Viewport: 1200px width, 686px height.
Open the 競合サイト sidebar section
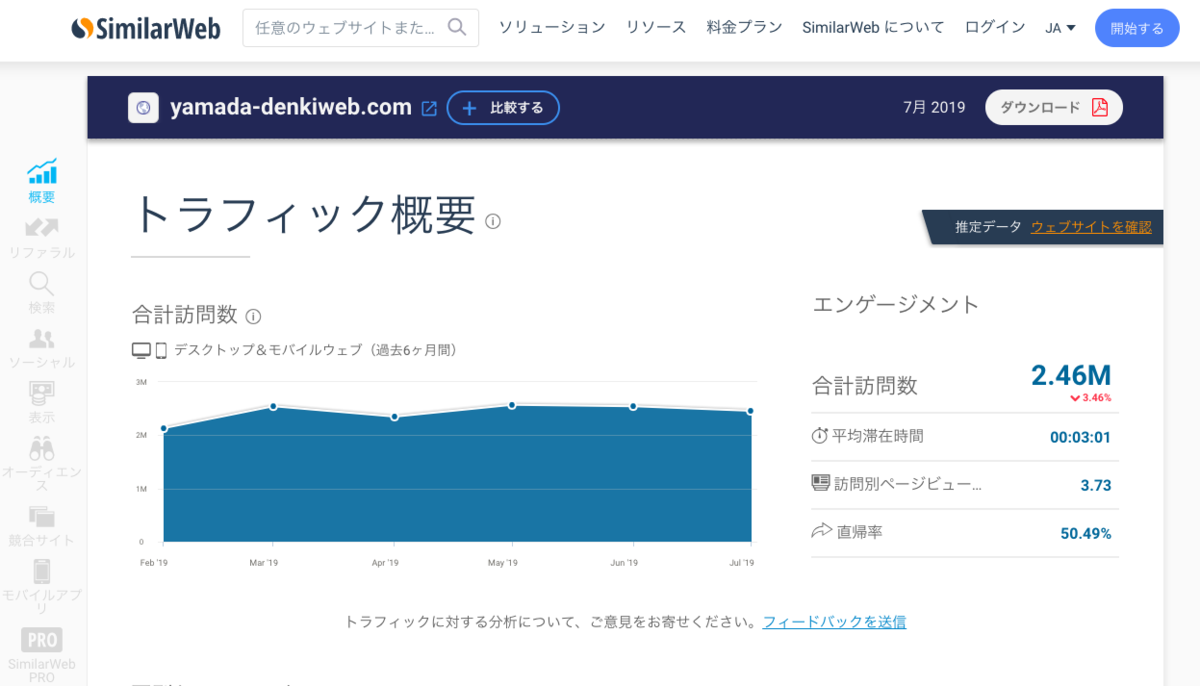[42, 527]
